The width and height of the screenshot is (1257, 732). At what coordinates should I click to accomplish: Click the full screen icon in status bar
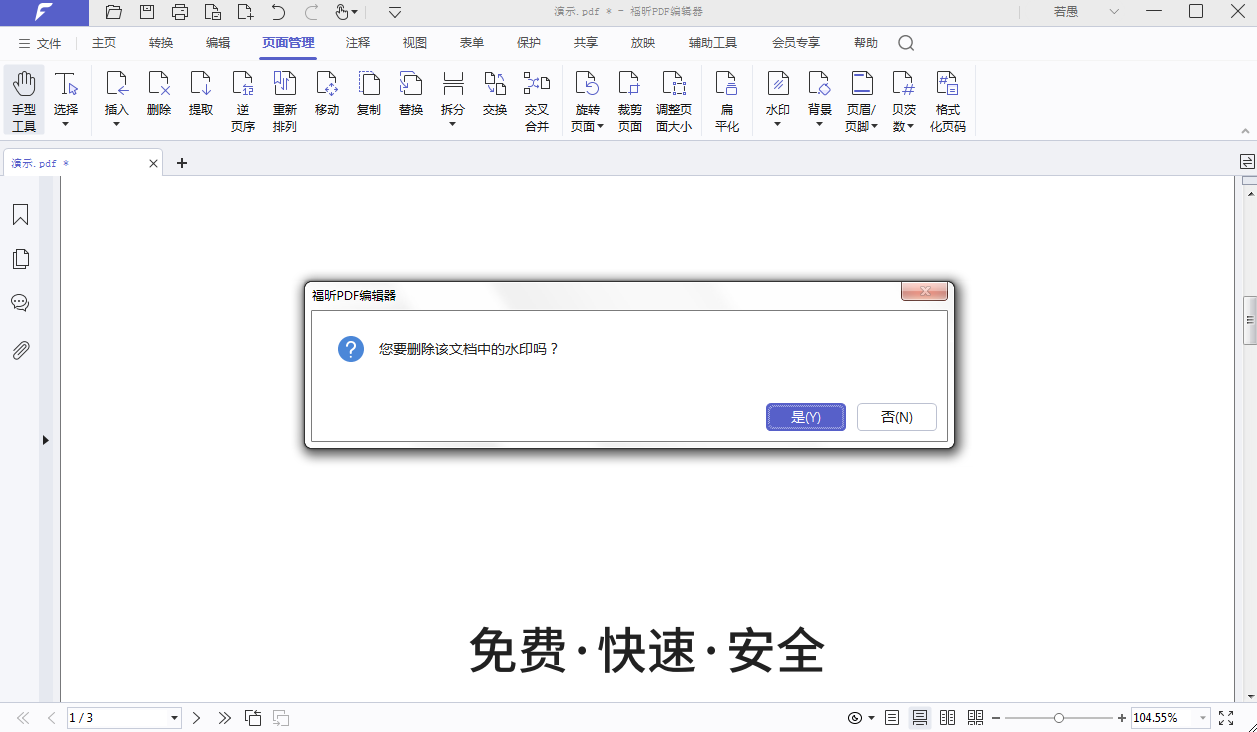(1226, 718)
